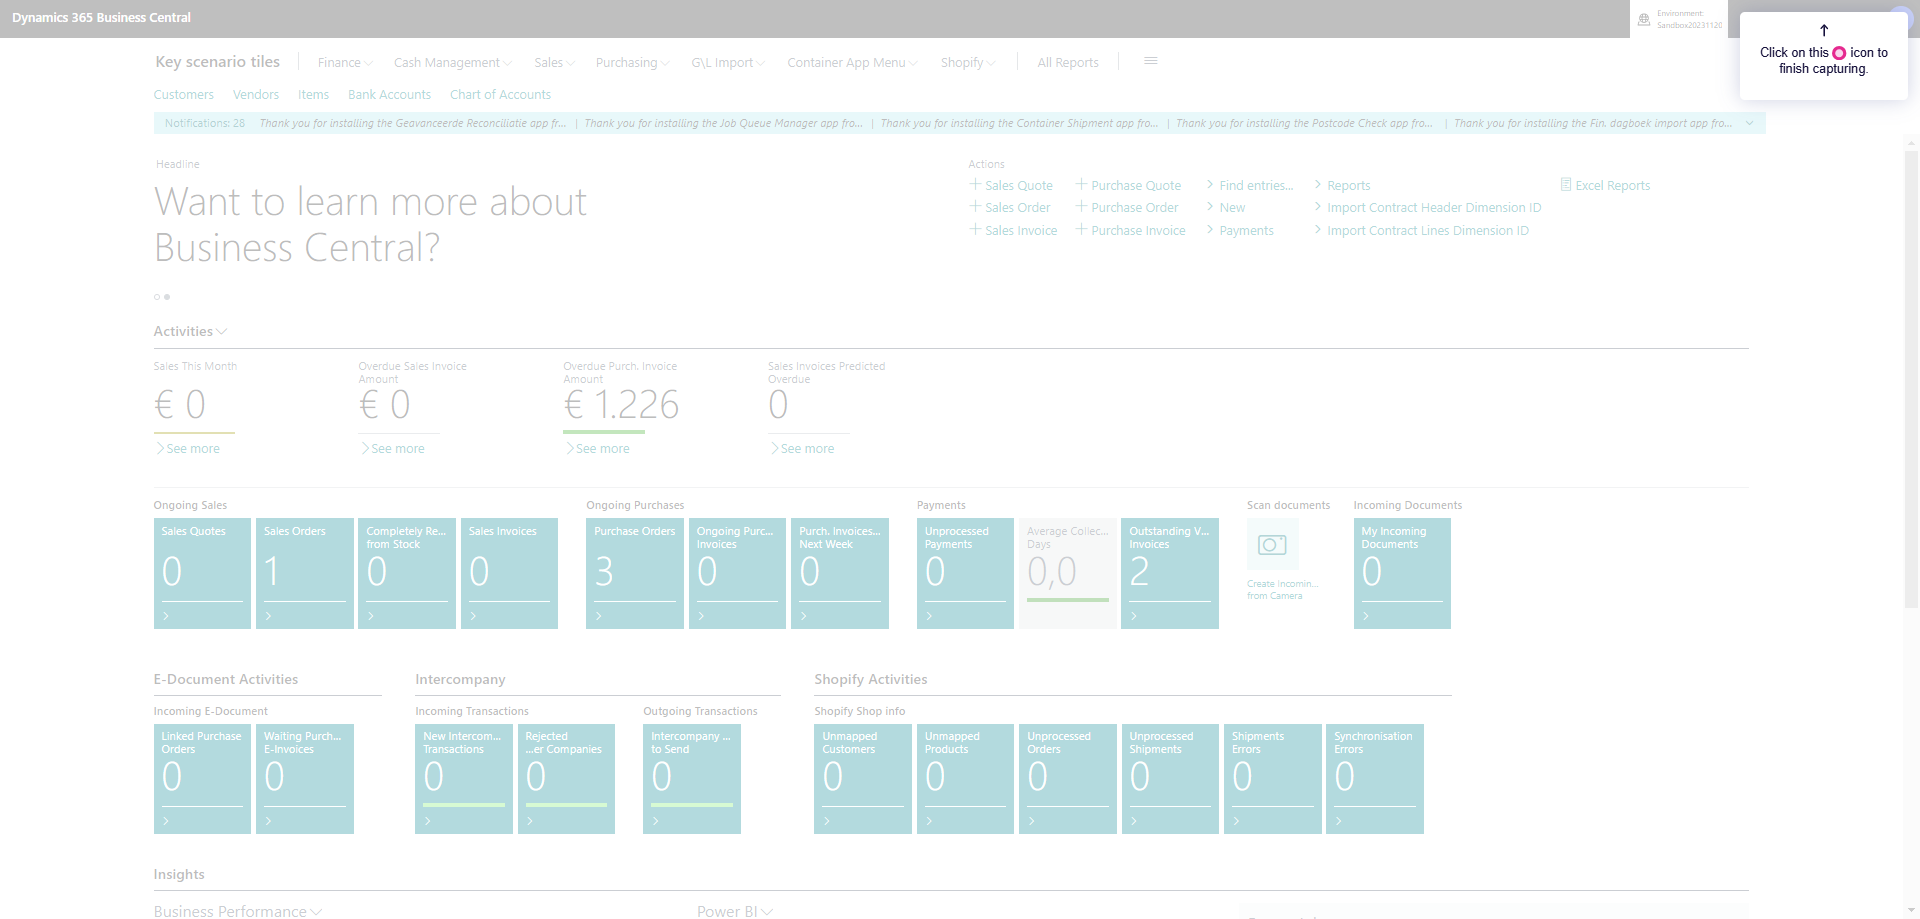The image size is (1920, 919).
Task: Click the arrow on Linked Purchase Orders tile
Action: pos(166,821)
